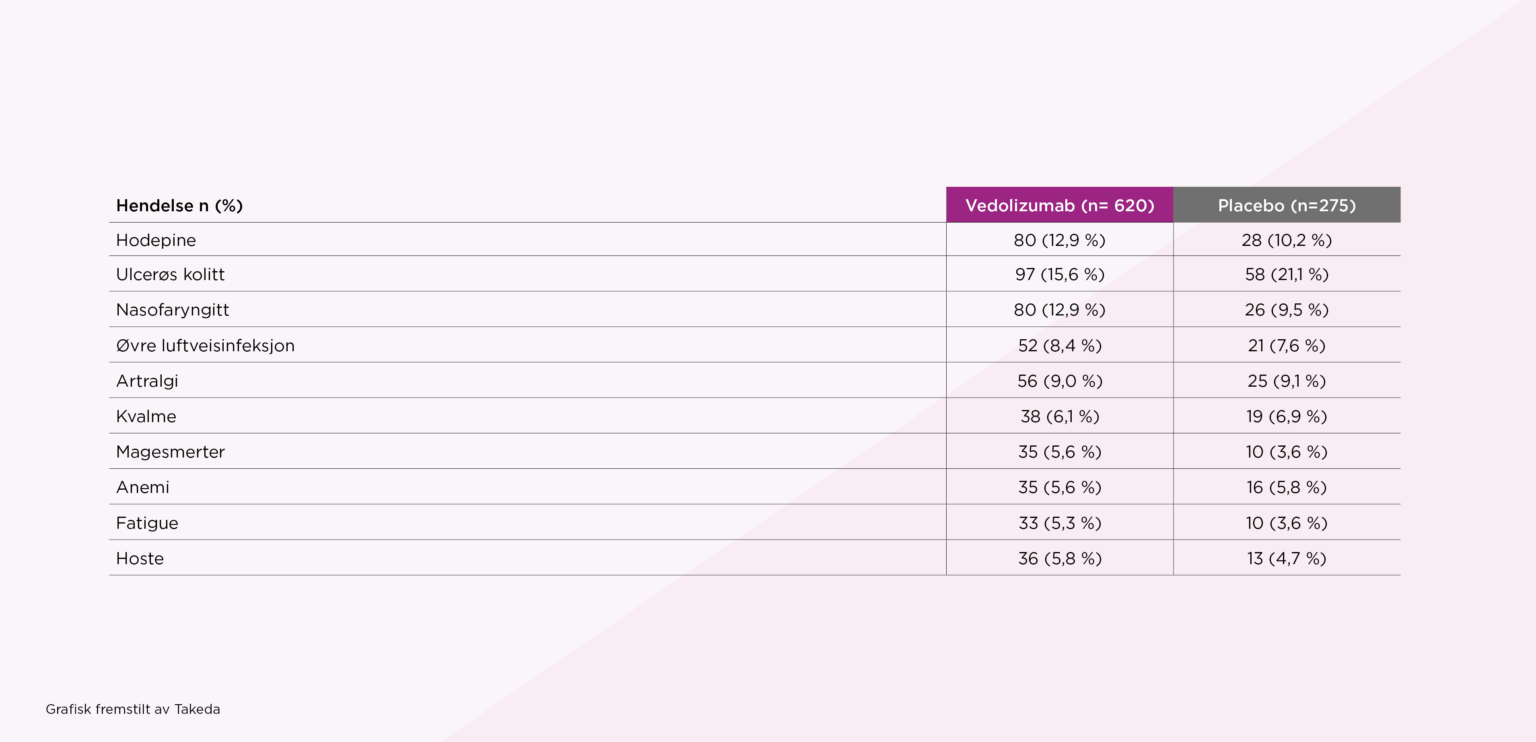Click the Hoste row label
The image size is (1536, 742).
[x=140, y=558]
